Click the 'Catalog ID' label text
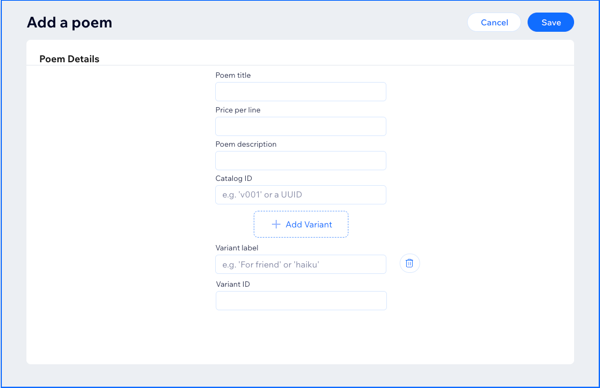Screen dimensions: 600x388 click(234, 178)
